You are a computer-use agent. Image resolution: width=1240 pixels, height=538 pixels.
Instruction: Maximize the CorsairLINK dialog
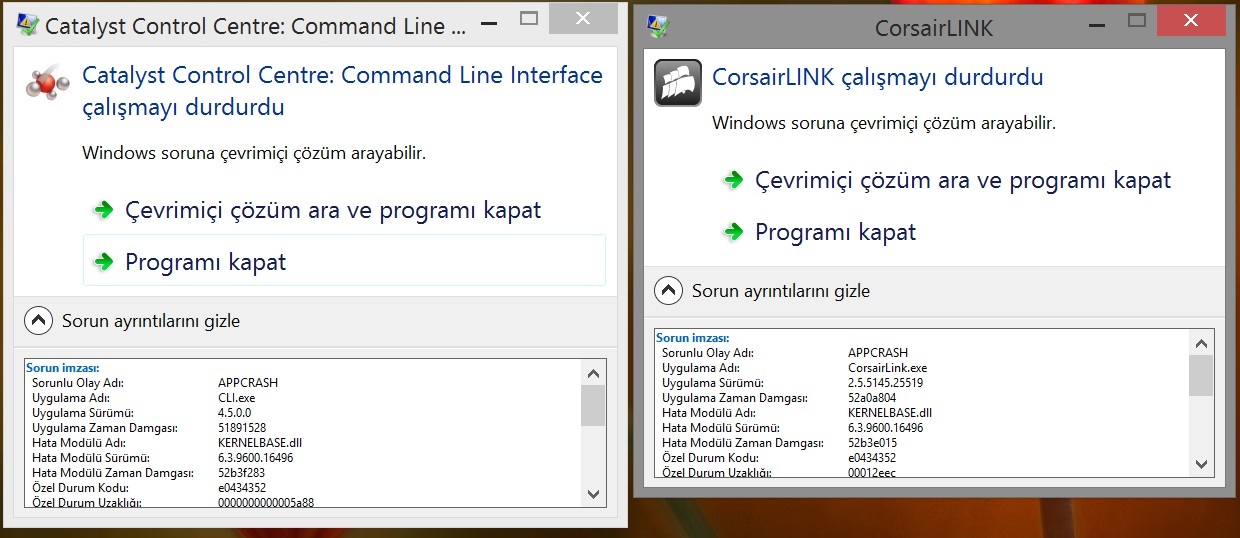[x=1136, y=20]
